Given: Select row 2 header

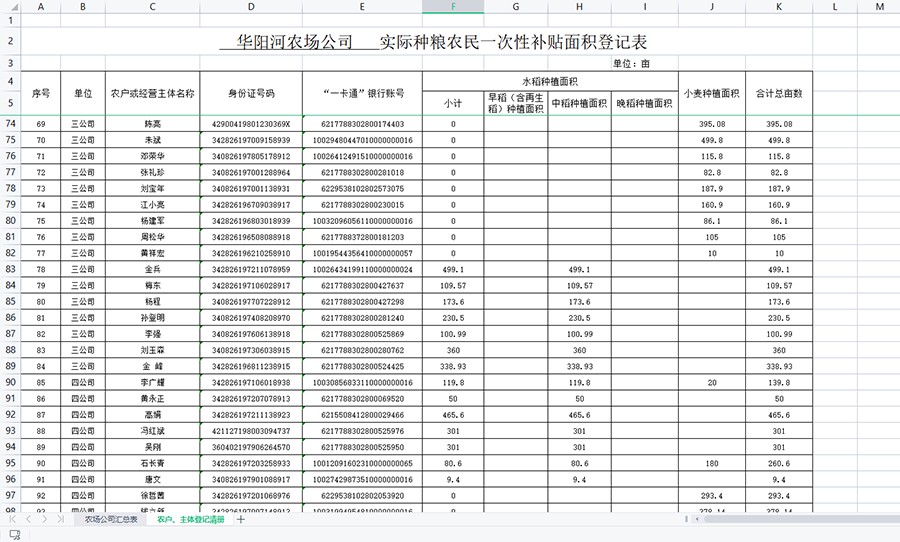Looking at the screenshot, I should 10,42.
